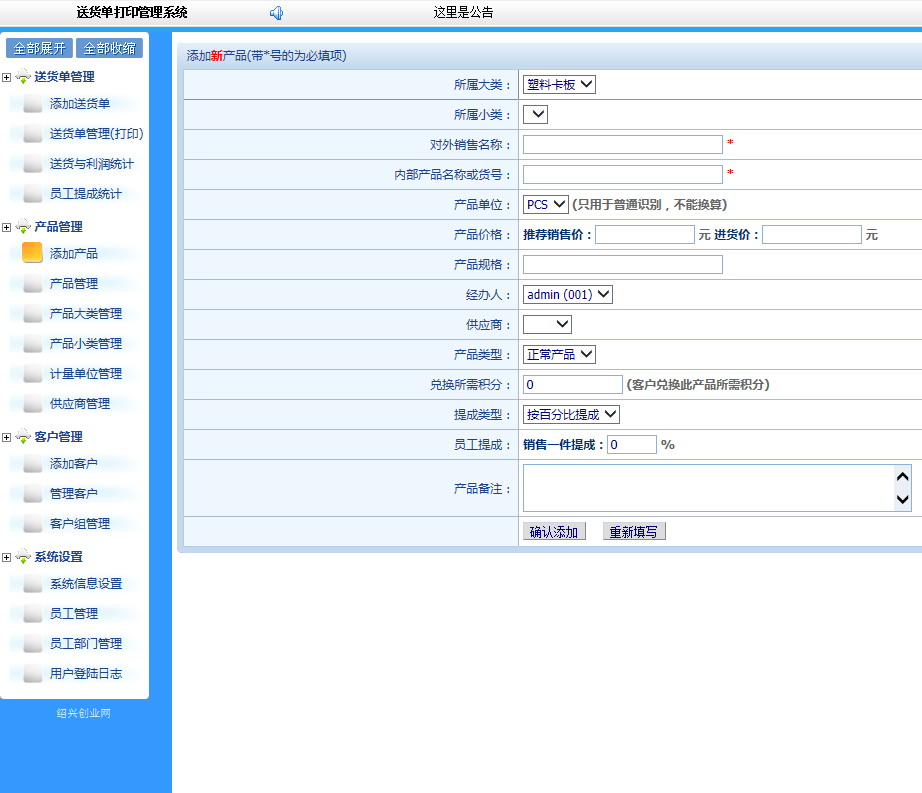Open the empty 所属小类 dropdown
Screen dimensions: 922x793
pyautogui.click(x=535, y=114)
